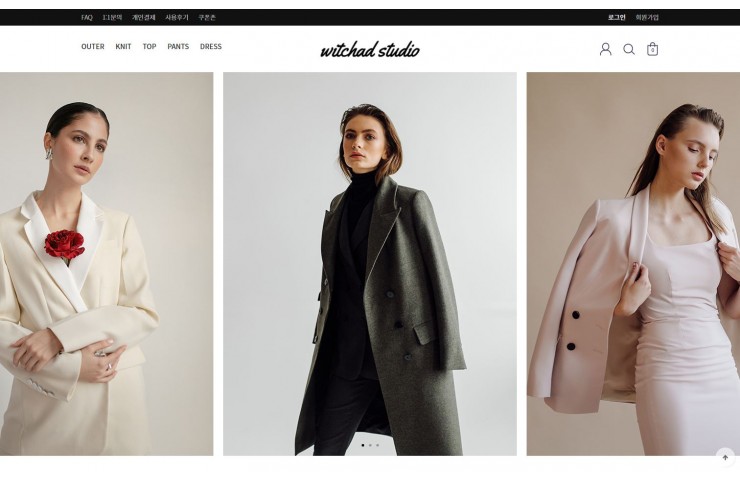The width and height of the screenshot is (740, 480).
Task: Open the KNIT category menu
Action: pyautogui.click(x=123, y=47)
